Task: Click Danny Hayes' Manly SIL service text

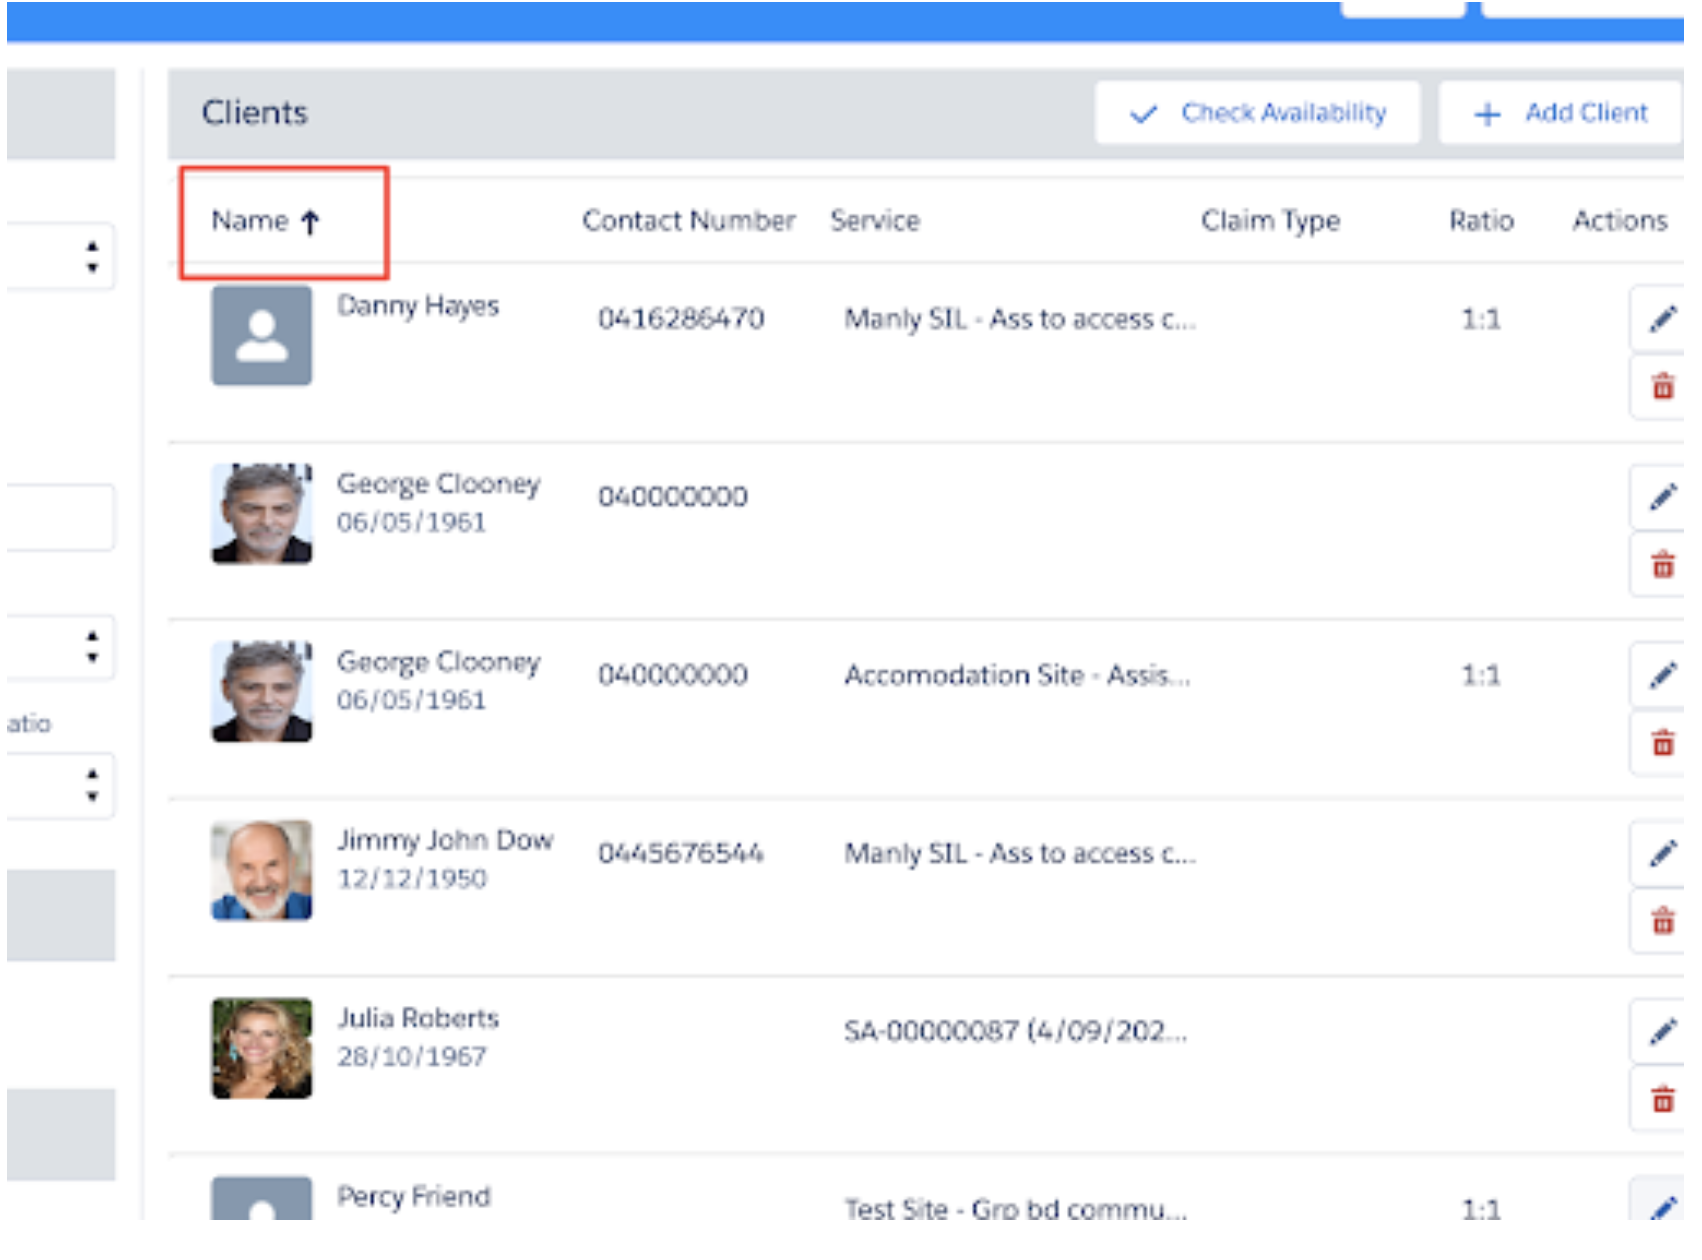Action: click(1020, 319)
